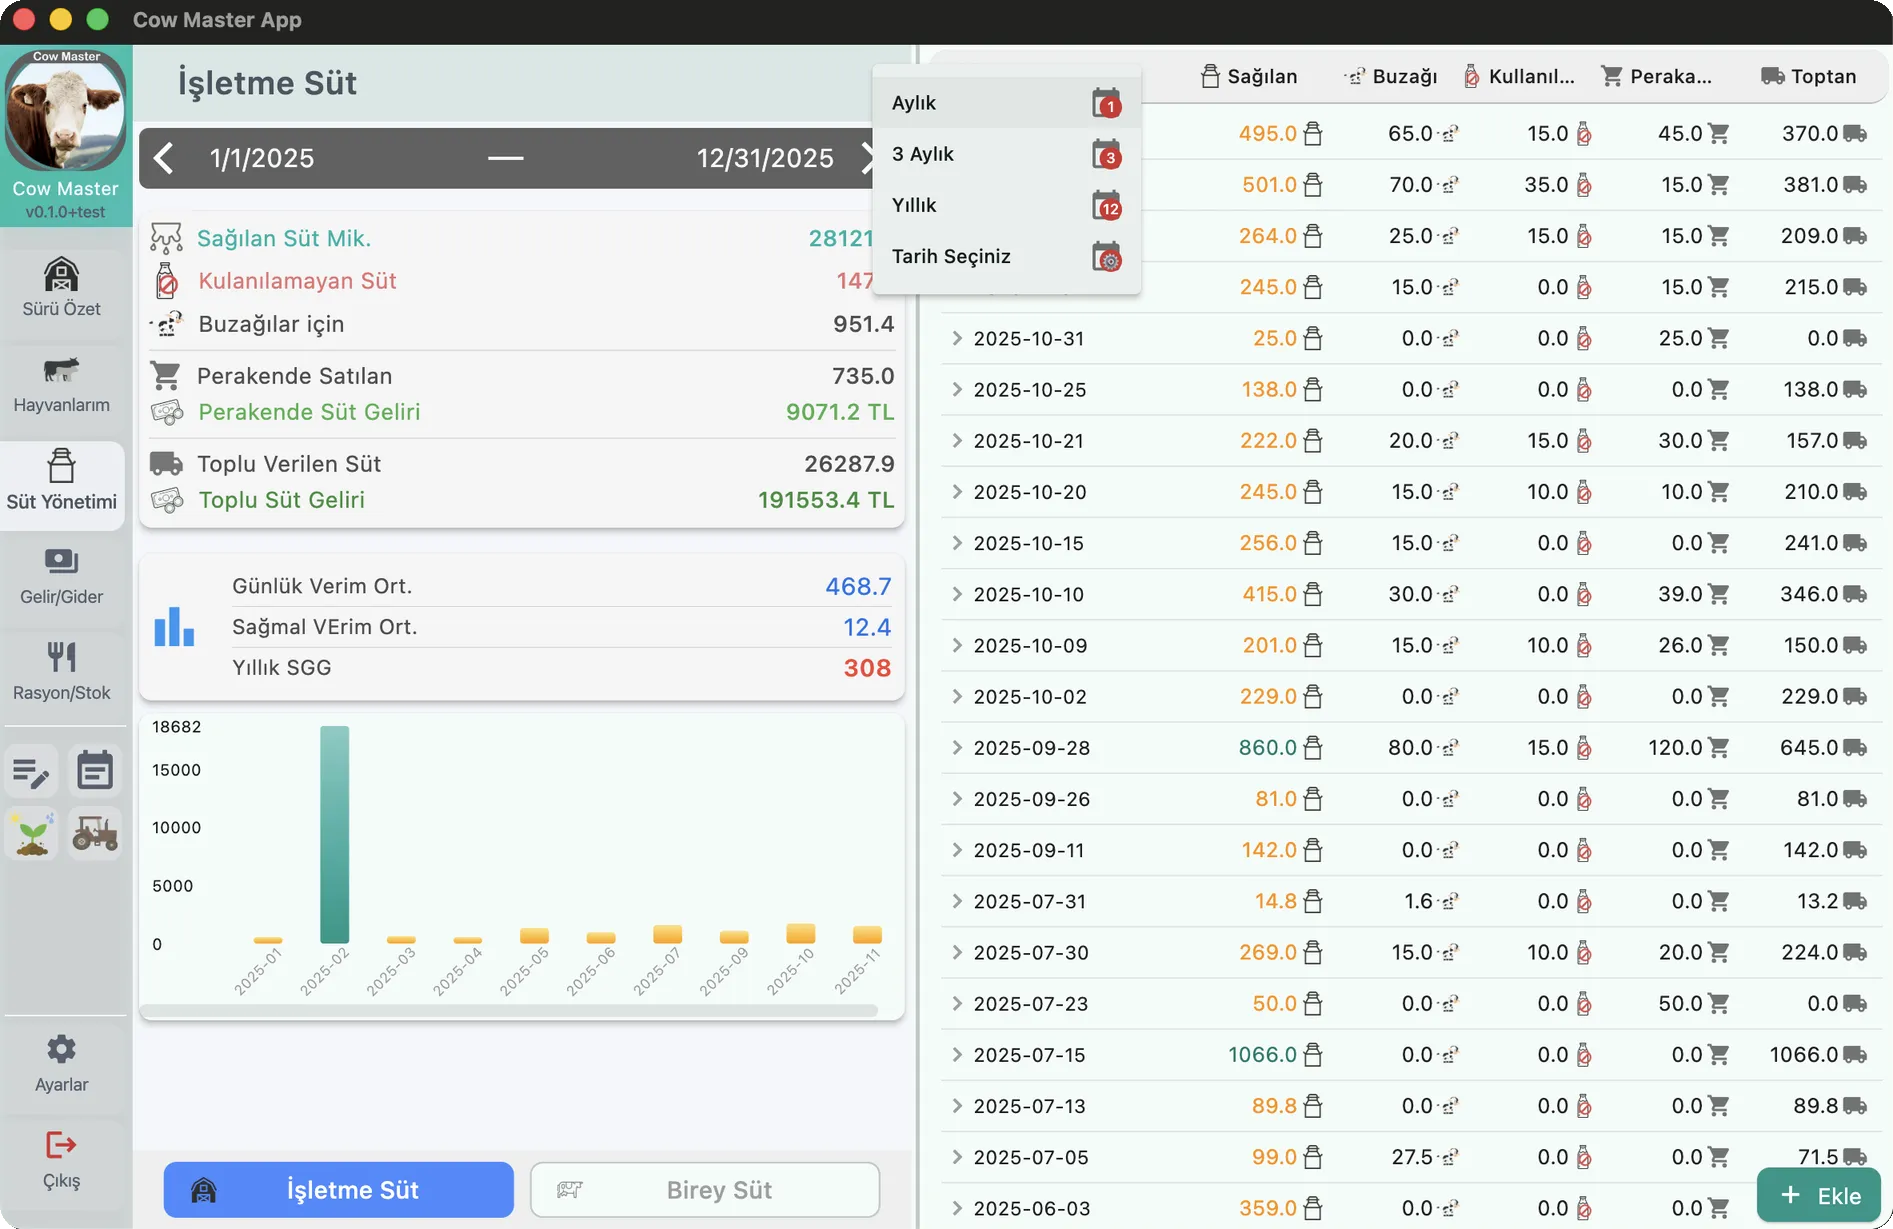This screenshot has height=1229, width=1893.
Task: Open the tractor icon in sidebar
Action: tap(95, 833)
